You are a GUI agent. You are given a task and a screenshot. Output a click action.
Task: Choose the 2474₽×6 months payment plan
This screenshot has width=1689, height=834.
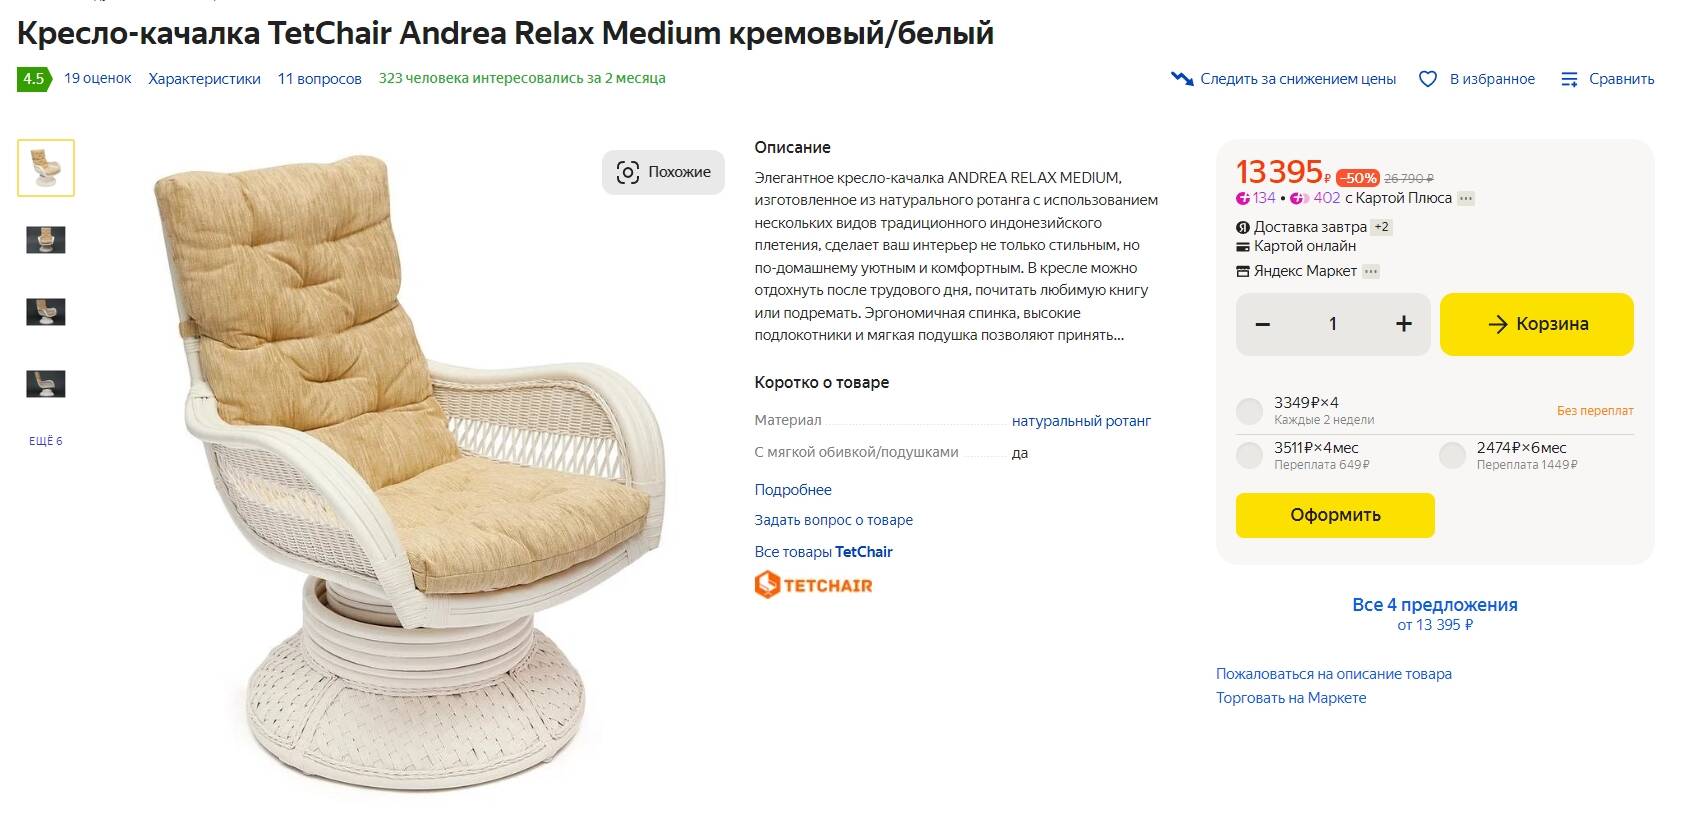coord(1452,456)
